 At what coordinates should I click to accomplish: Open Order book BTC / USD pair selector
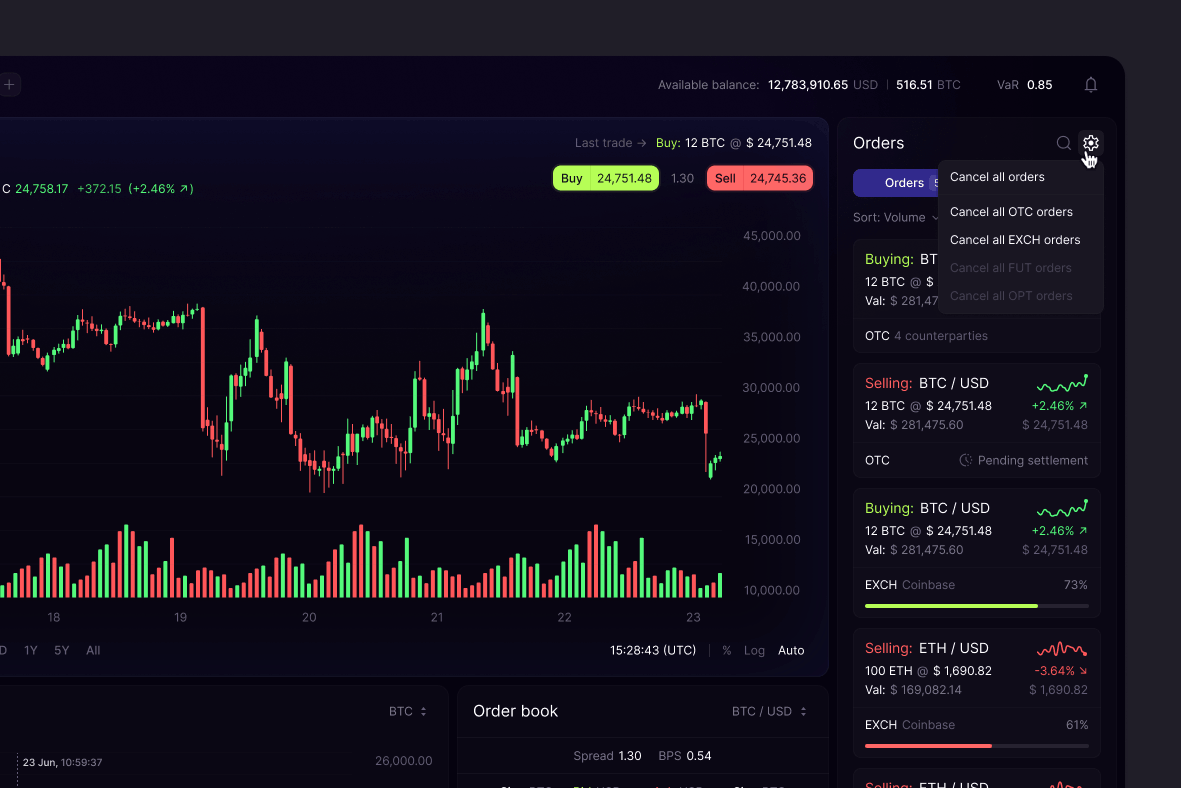tap(769, 711)
